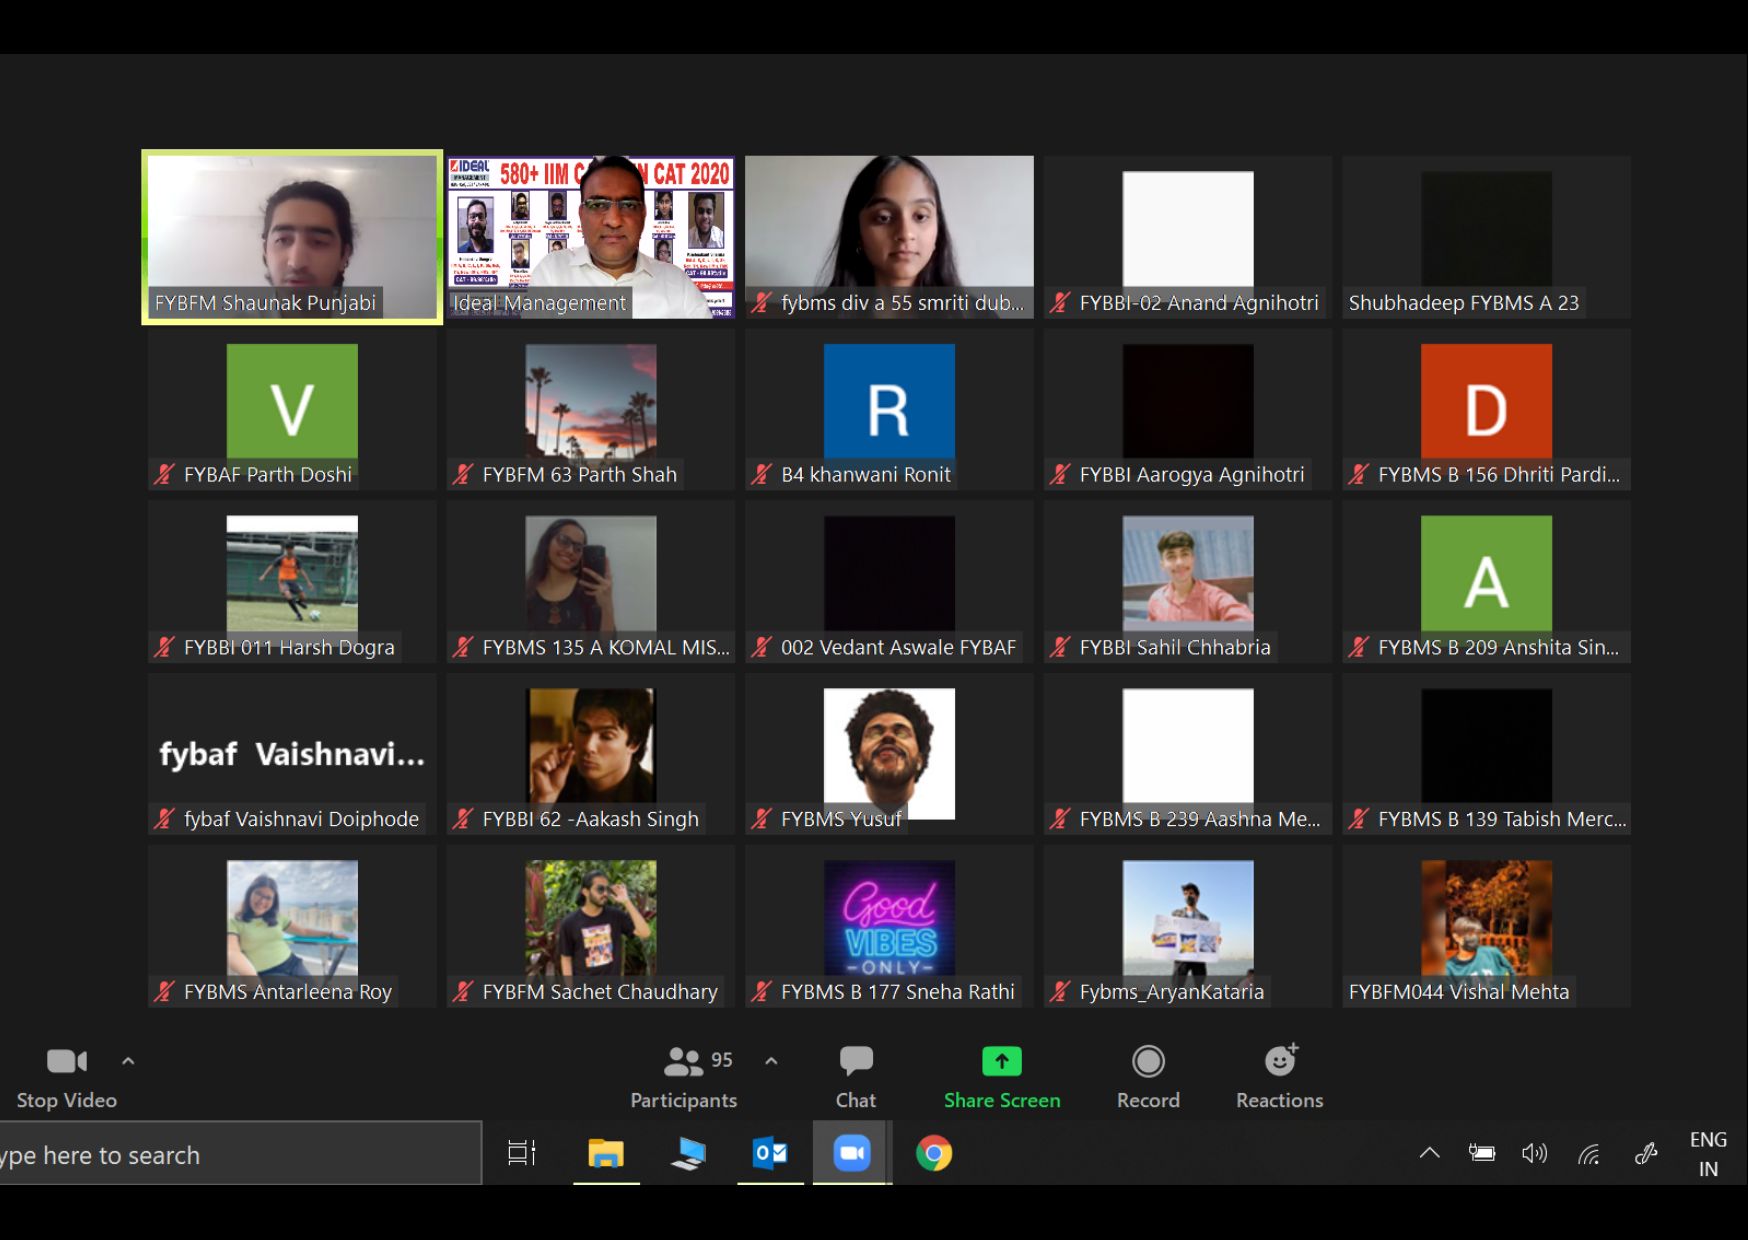
Task: Open the Reactions menu
Action: click(1280, 1077)
